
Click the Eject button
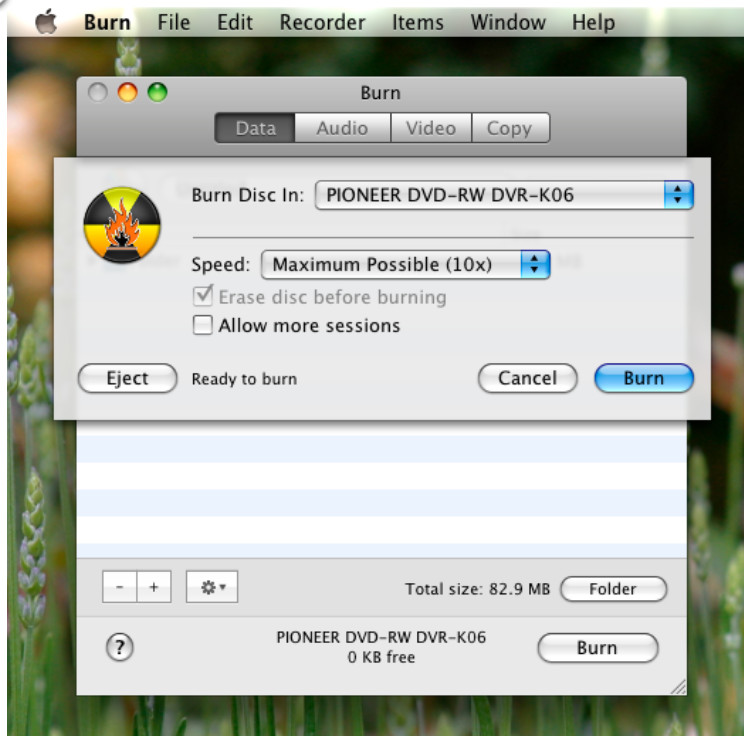tap(127, 378)
